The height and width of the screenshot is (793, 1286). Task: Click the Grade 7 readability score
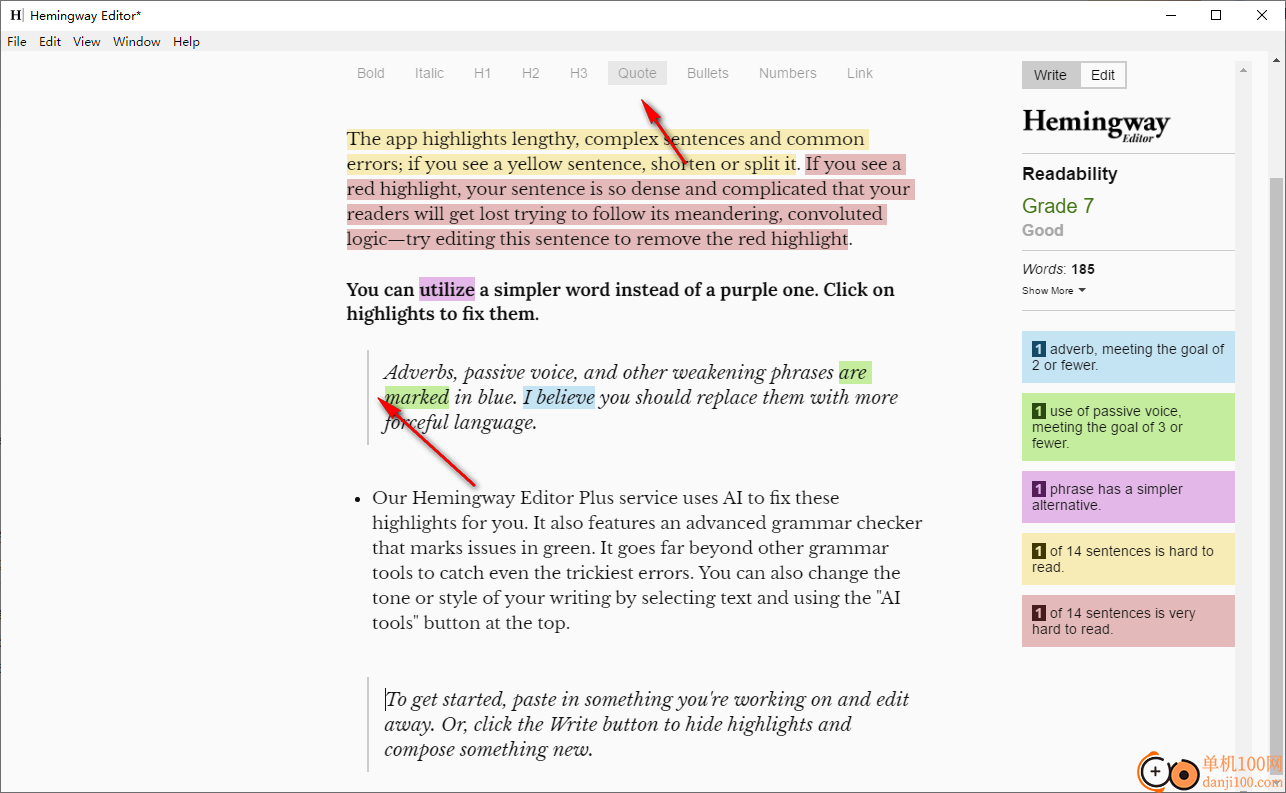[1058, 206]
